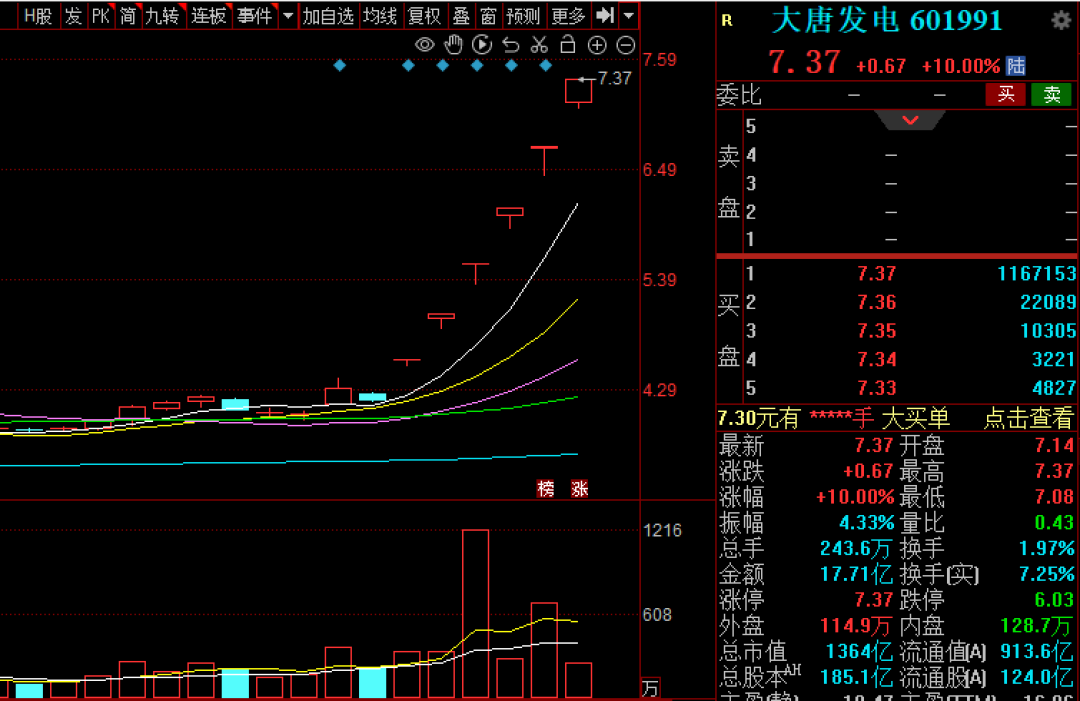Open the 复权 adjustment option
This screenshot has width=1080, height=701.
[424, 15]
